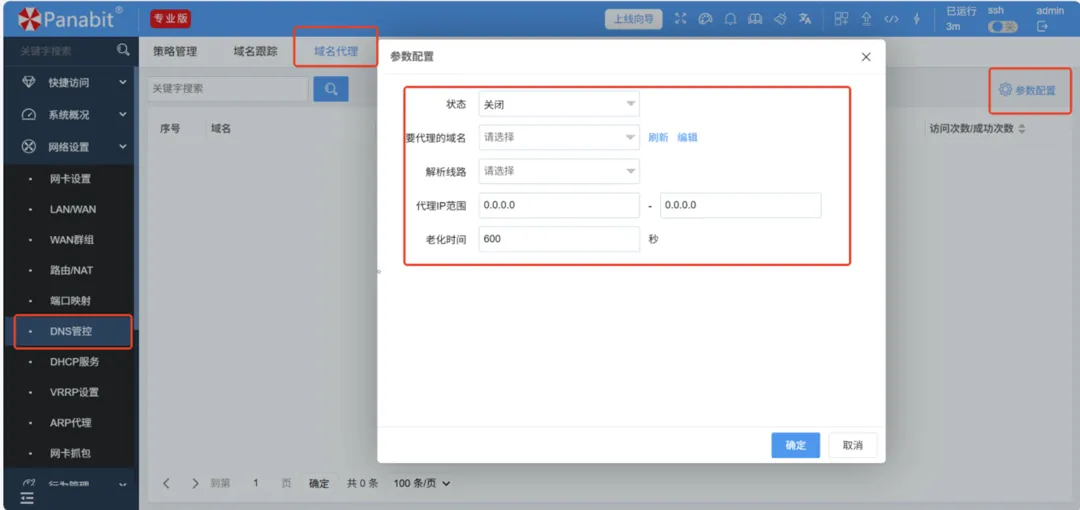Click the code brackets icon in header
The width and height of the screenshot is (1080, 510).
point(891,19)
